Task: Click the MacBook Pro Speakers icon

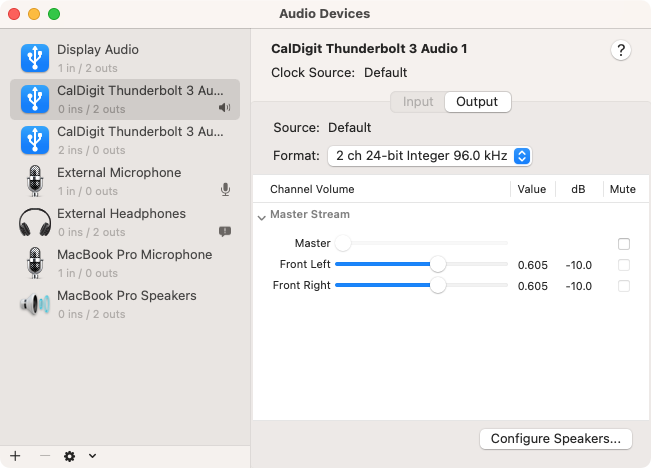Action: 35,304
